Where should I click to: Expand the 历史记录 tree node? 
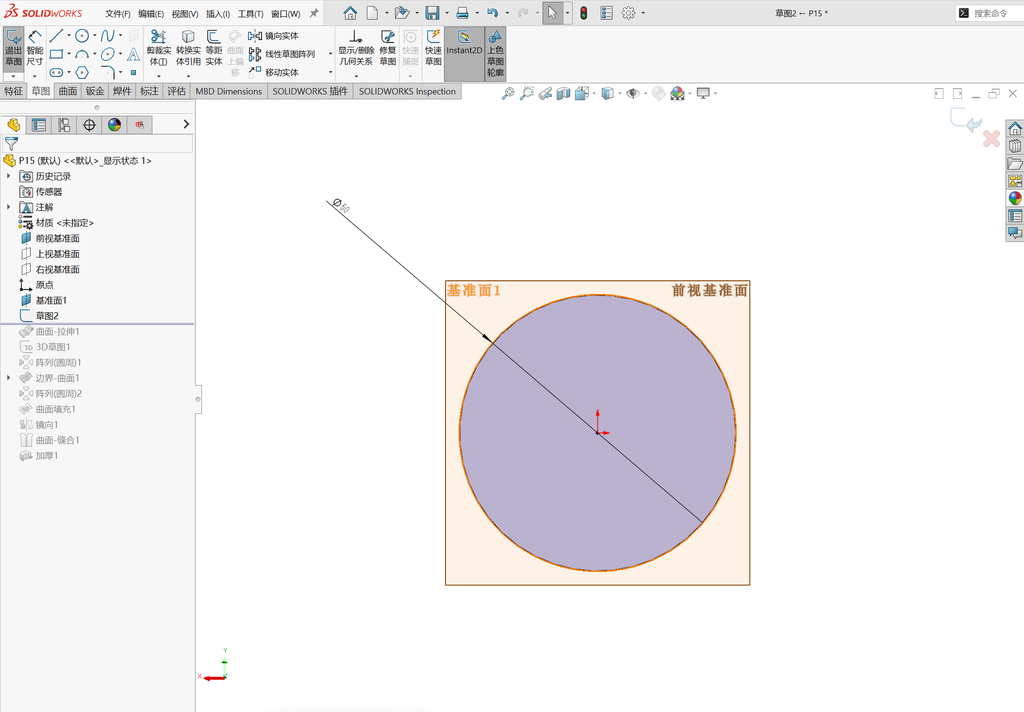[x=8, y=176]
